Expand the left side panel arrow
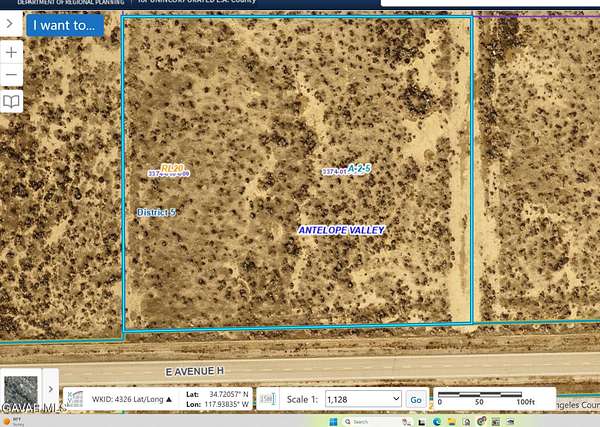 pos(9,24)
